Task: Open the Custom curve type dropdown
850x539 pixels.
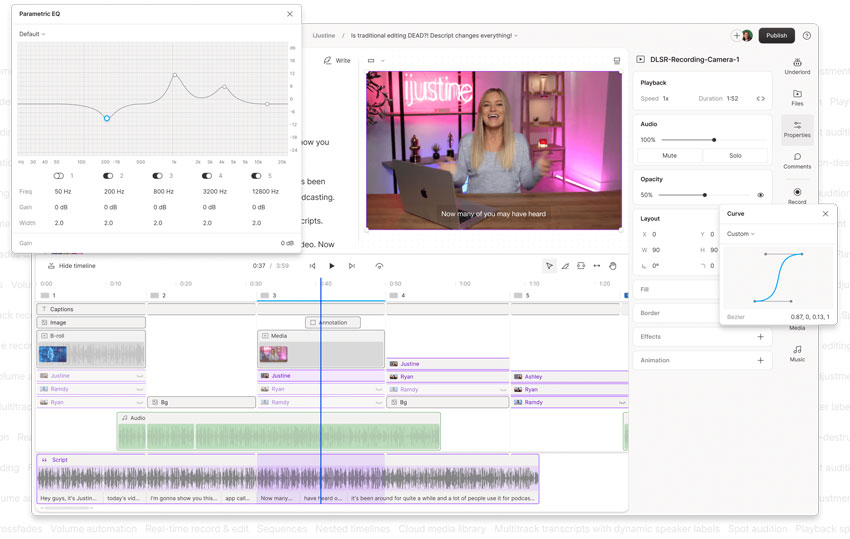Action: (x=740, y=234)
